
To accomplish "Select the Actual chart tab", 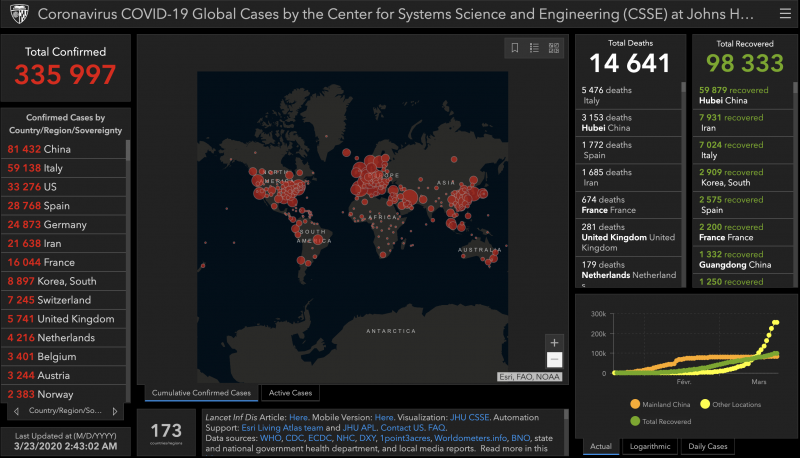I will 601,446.
